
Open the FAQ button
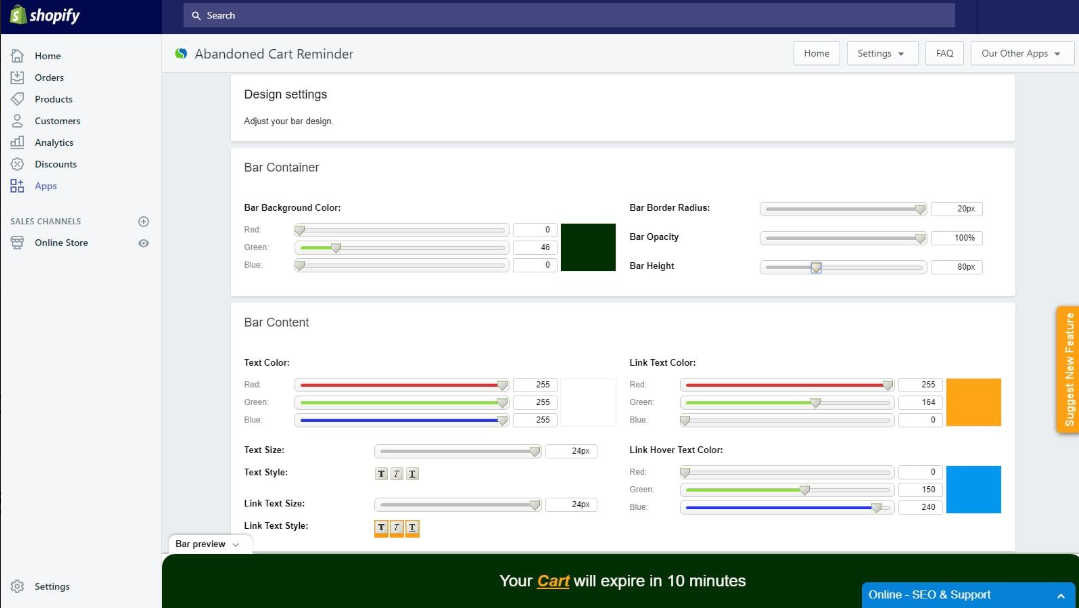tap(944, 54)
